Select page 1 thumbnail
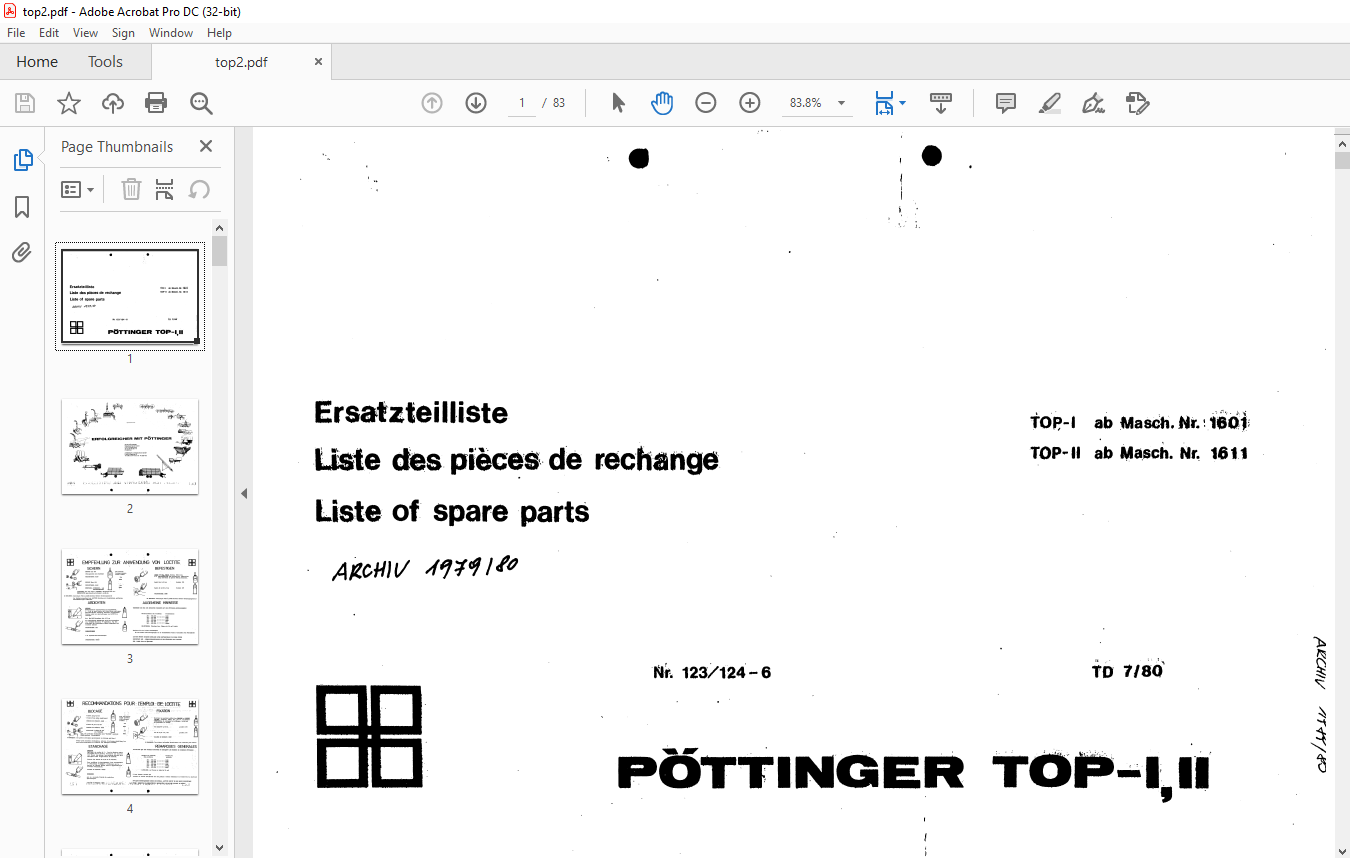This screenshot has width=1350, height=858. point(130,296)
